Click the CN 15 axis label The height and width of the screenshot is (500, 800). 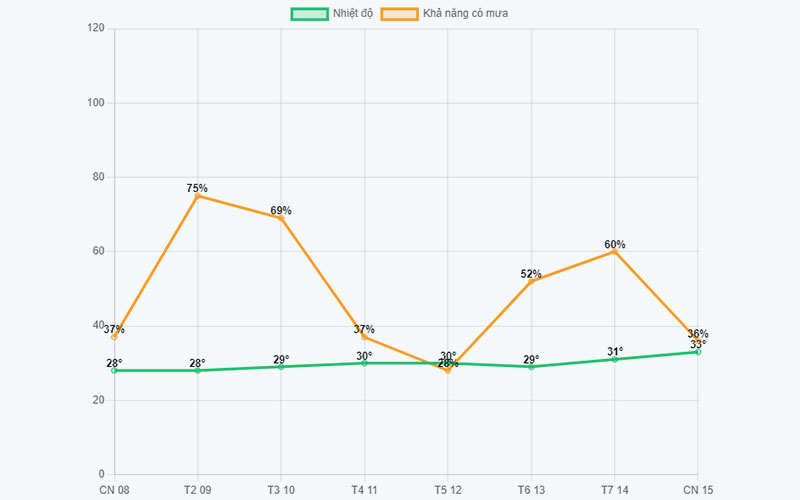point(698,490)
